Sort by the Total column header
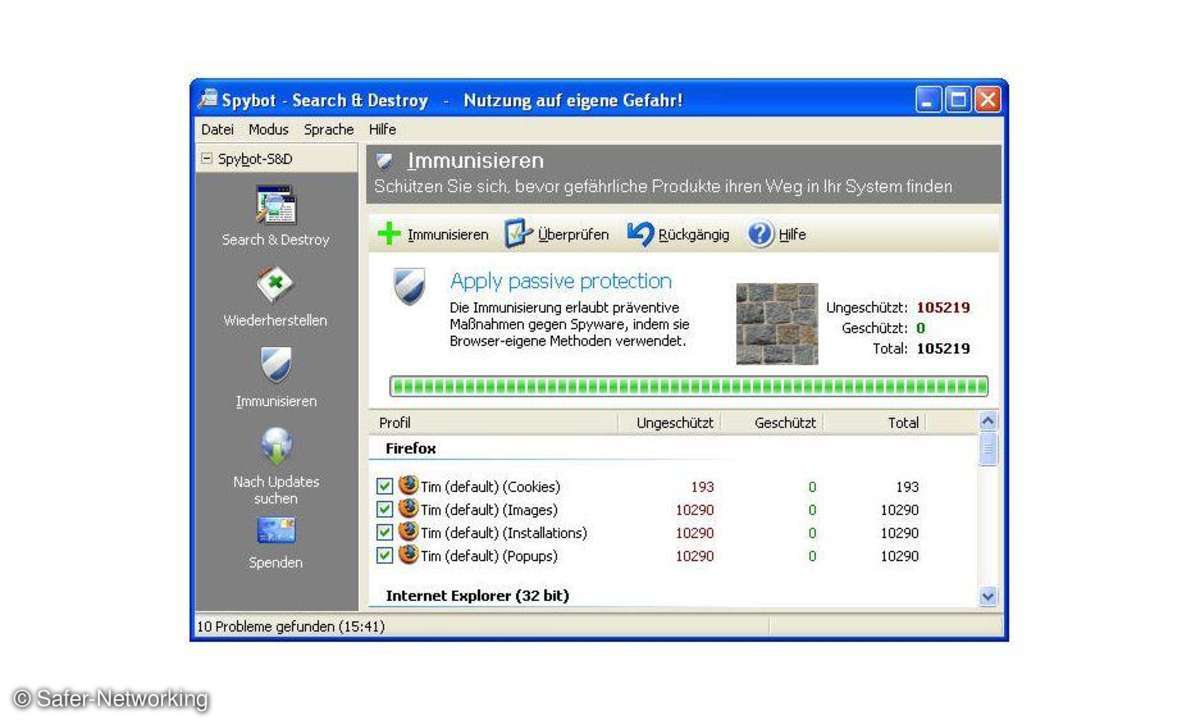Screen dimensions: 1200x720 (x=875, y=423)
